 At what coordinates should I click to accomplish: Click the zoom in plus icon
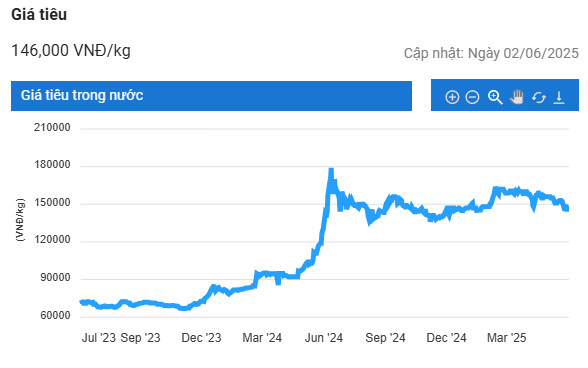pyautogui.click(x=452, y=97)
